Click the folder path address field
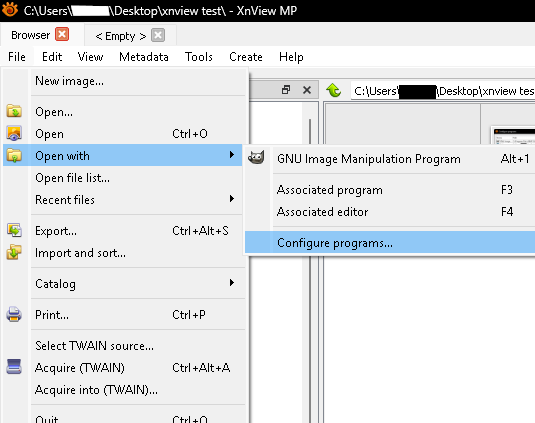The image size is (535, 423). pos(443,91)
